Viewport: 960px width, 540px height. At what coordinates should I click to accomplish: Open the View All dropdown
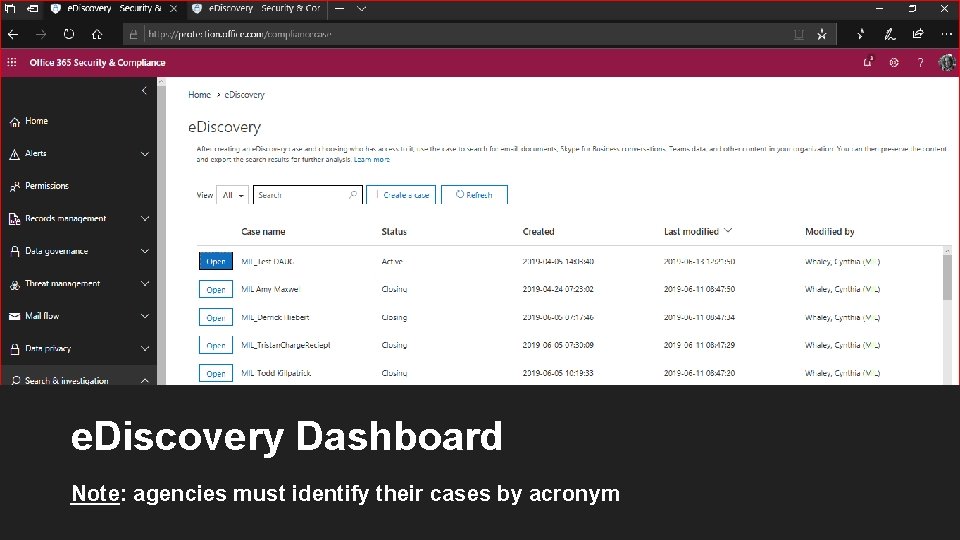click(232, 195)
